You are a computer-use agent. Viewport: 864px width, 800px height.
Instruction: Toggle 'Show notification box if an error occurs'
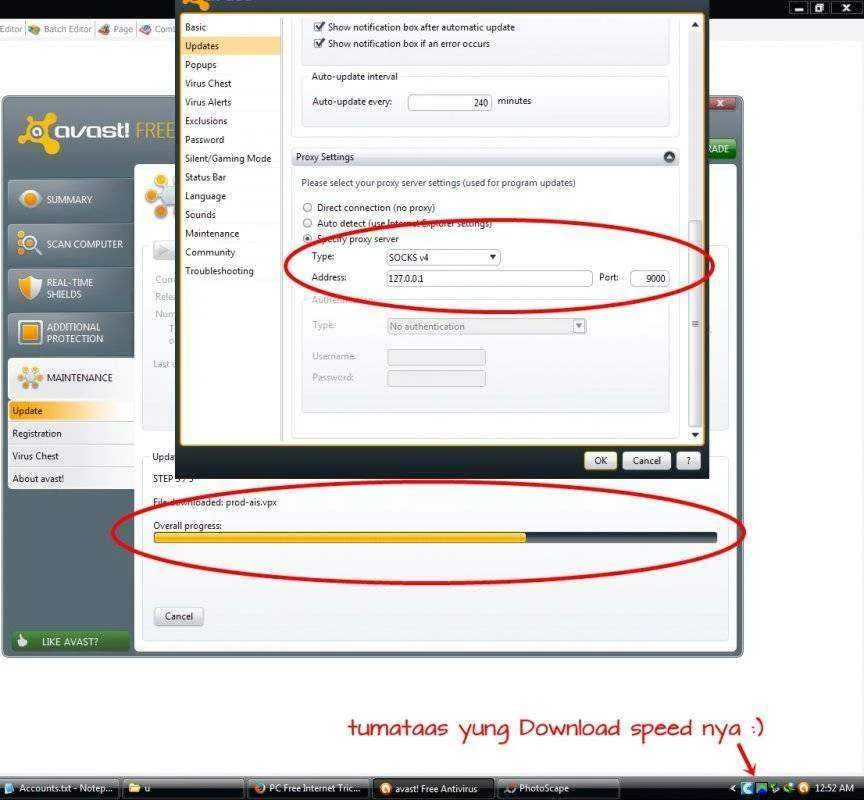318,43
